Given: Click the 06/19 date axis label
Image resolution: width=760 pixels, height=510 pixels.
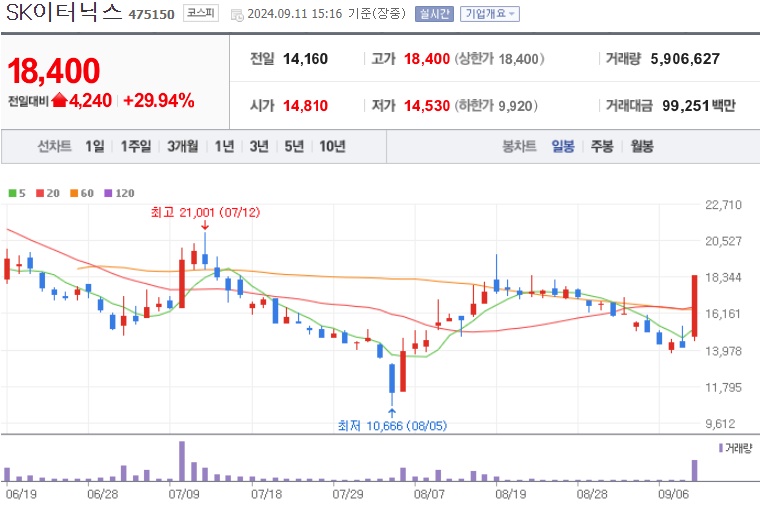Looking at the screenshot, I should [x=21, y=494].
